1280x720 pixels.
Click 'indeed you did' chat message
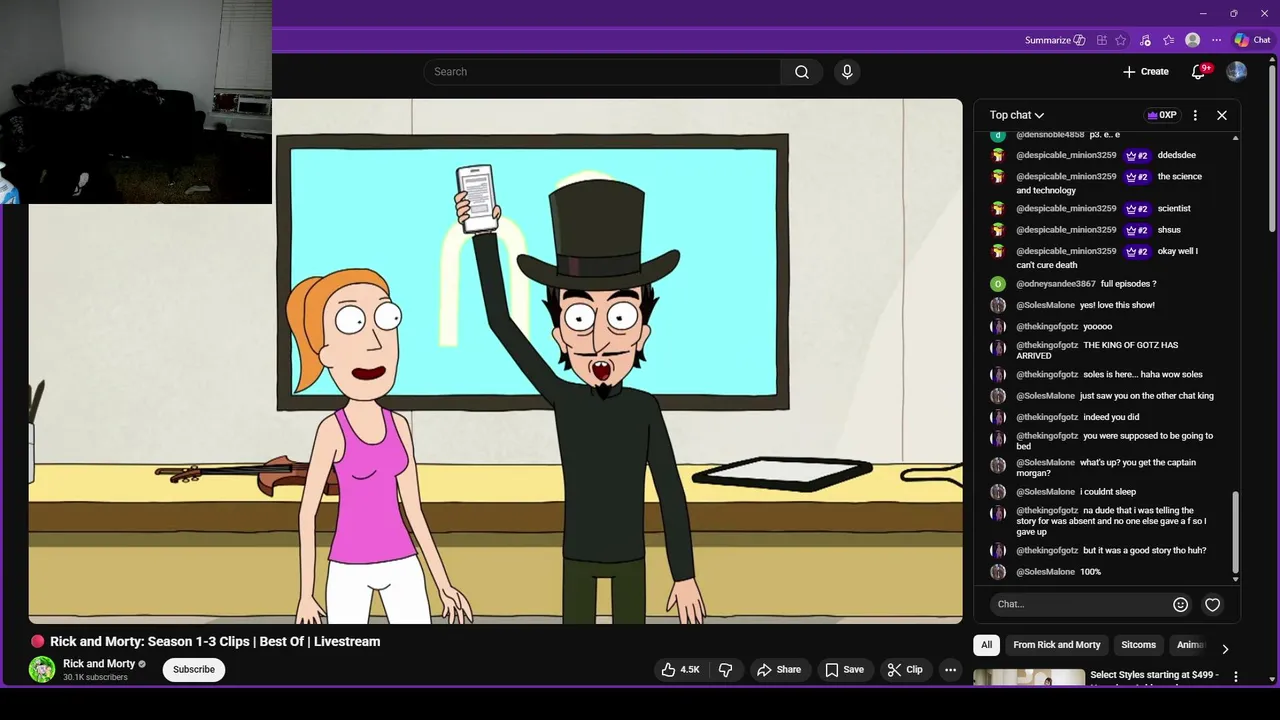[x=1111, y=417]
